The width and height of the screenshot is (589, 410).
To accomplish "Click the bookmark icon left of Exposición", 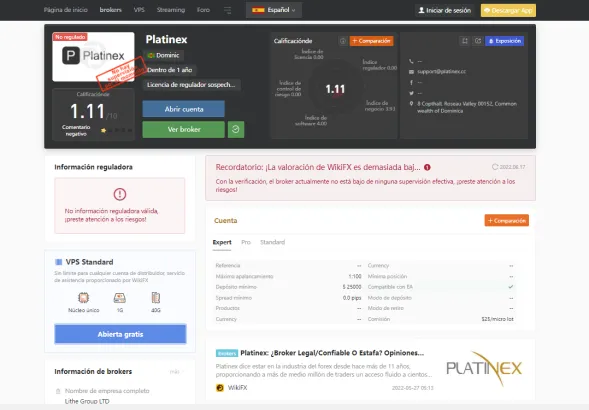I will click(x=465, y=41).
